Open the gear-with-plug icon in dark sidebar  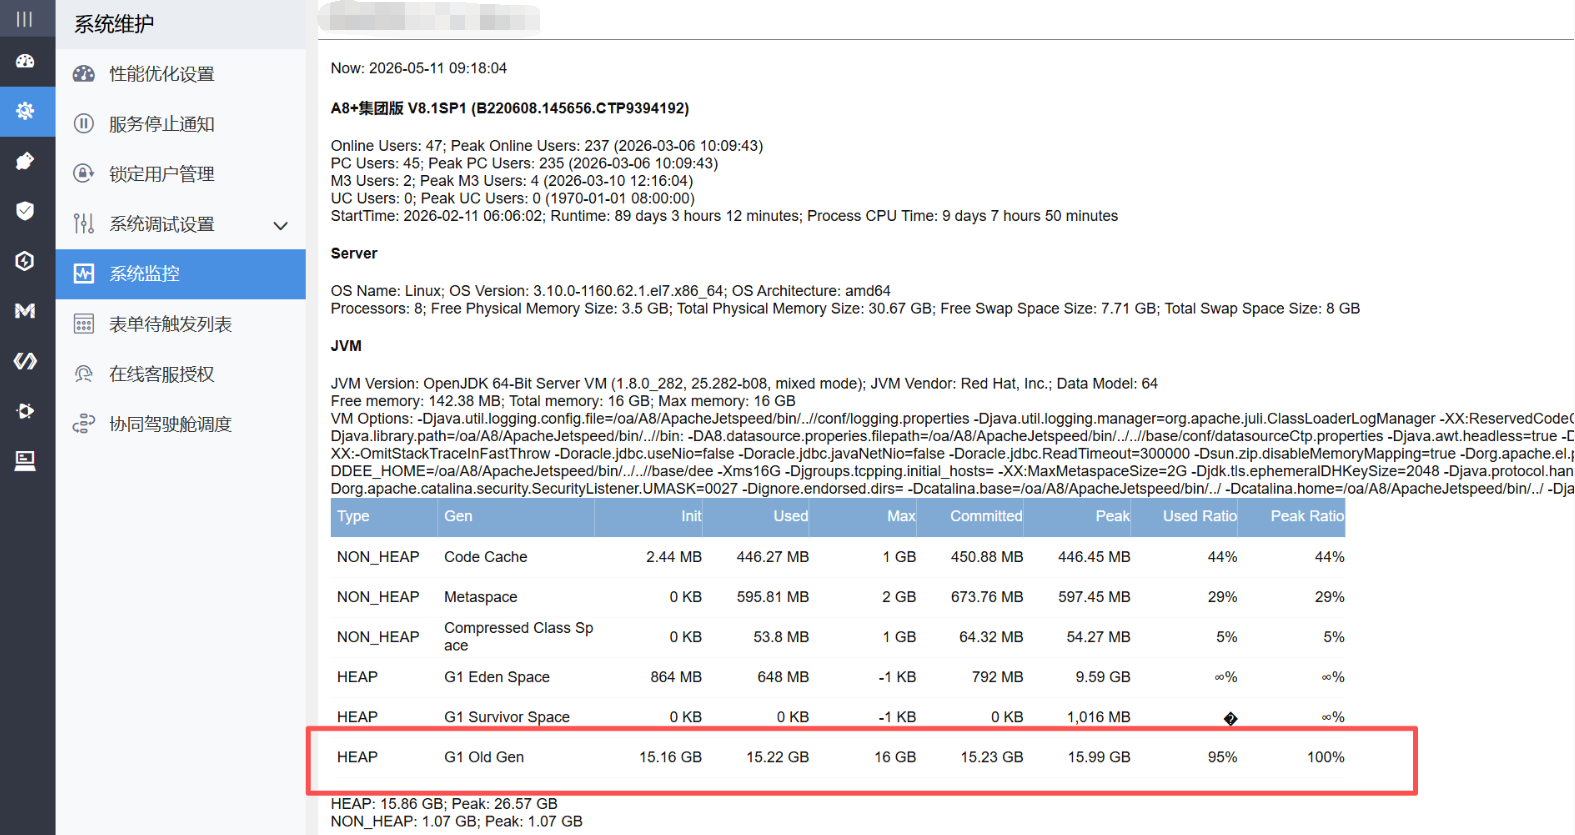[x=25, y=411]
